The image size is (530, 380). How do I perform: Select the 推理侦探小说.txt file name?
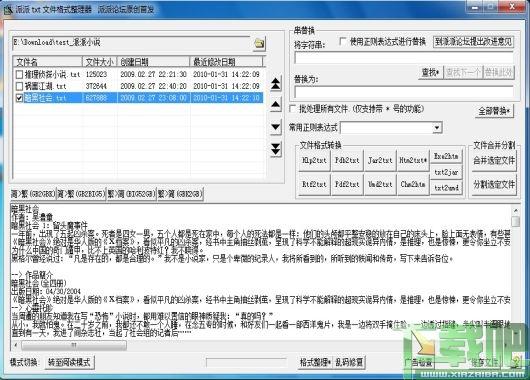pos(52,74)
